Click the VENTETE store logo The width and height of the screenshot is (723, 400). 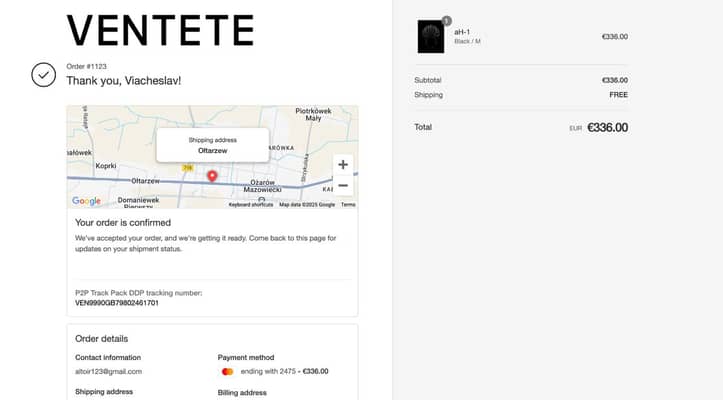click(x=160, y=30)
